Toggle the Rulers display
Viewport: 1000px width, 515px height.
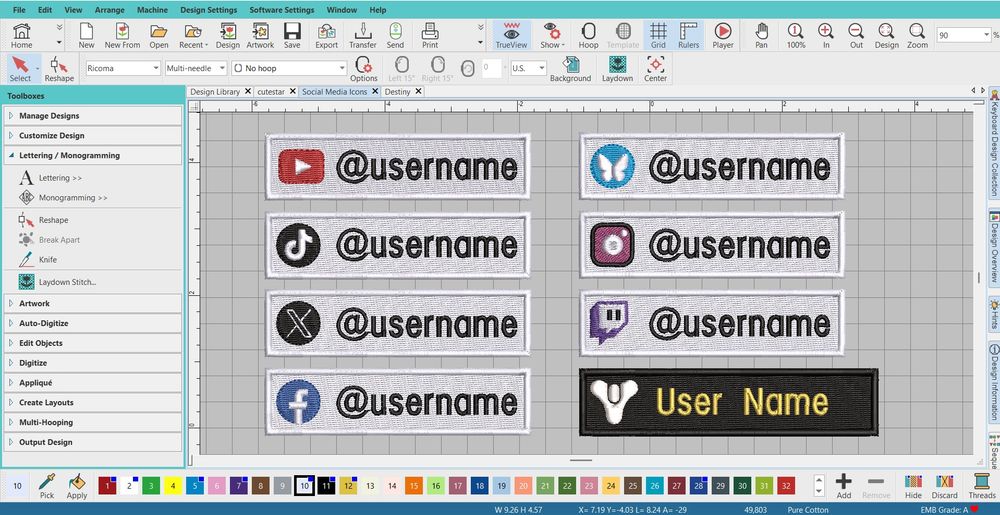click(x=688, y=36)
